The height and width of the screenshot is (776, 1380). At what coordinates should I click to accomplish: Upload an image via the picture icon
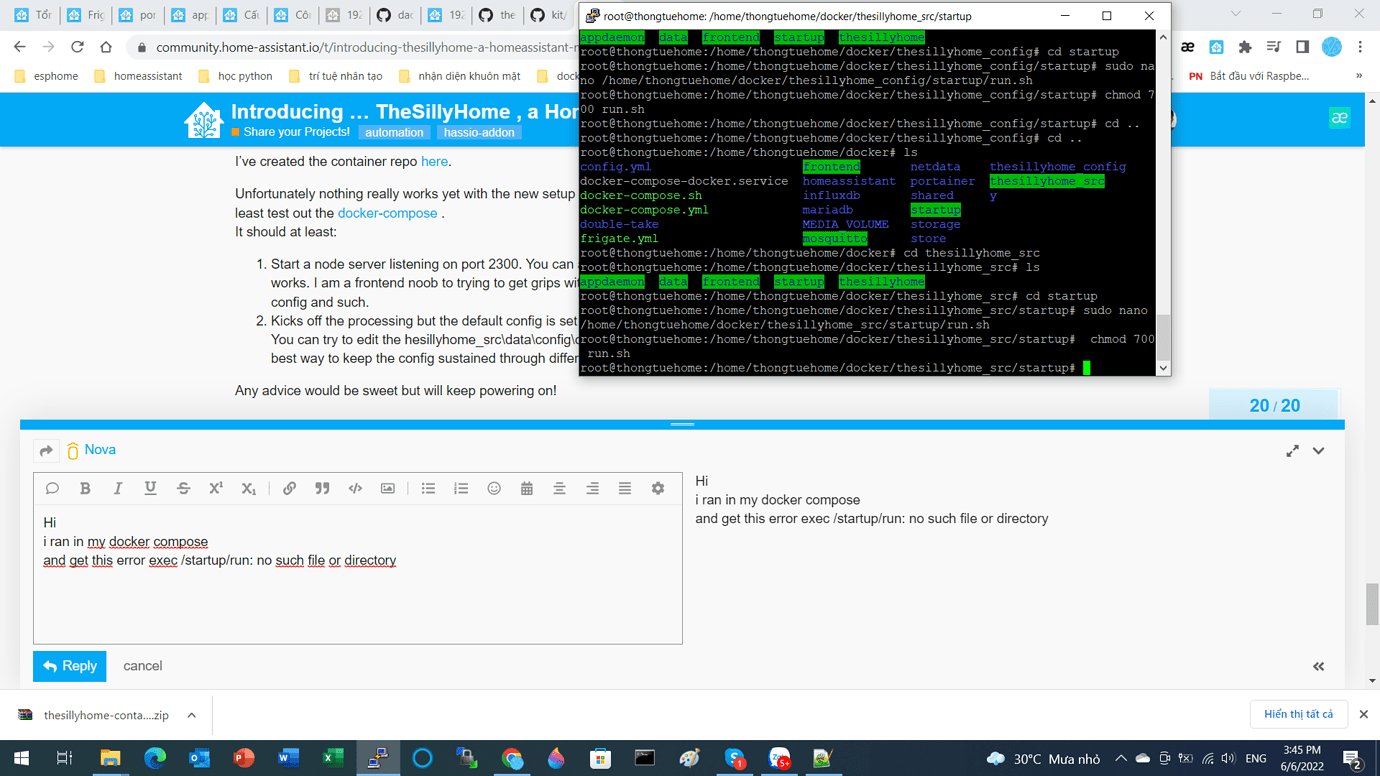(x=387, y=488)
